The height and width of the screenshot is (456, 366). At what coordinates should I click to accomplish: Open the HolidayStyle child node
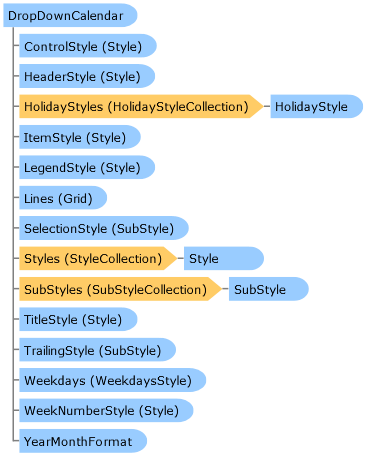pos(316,106)
